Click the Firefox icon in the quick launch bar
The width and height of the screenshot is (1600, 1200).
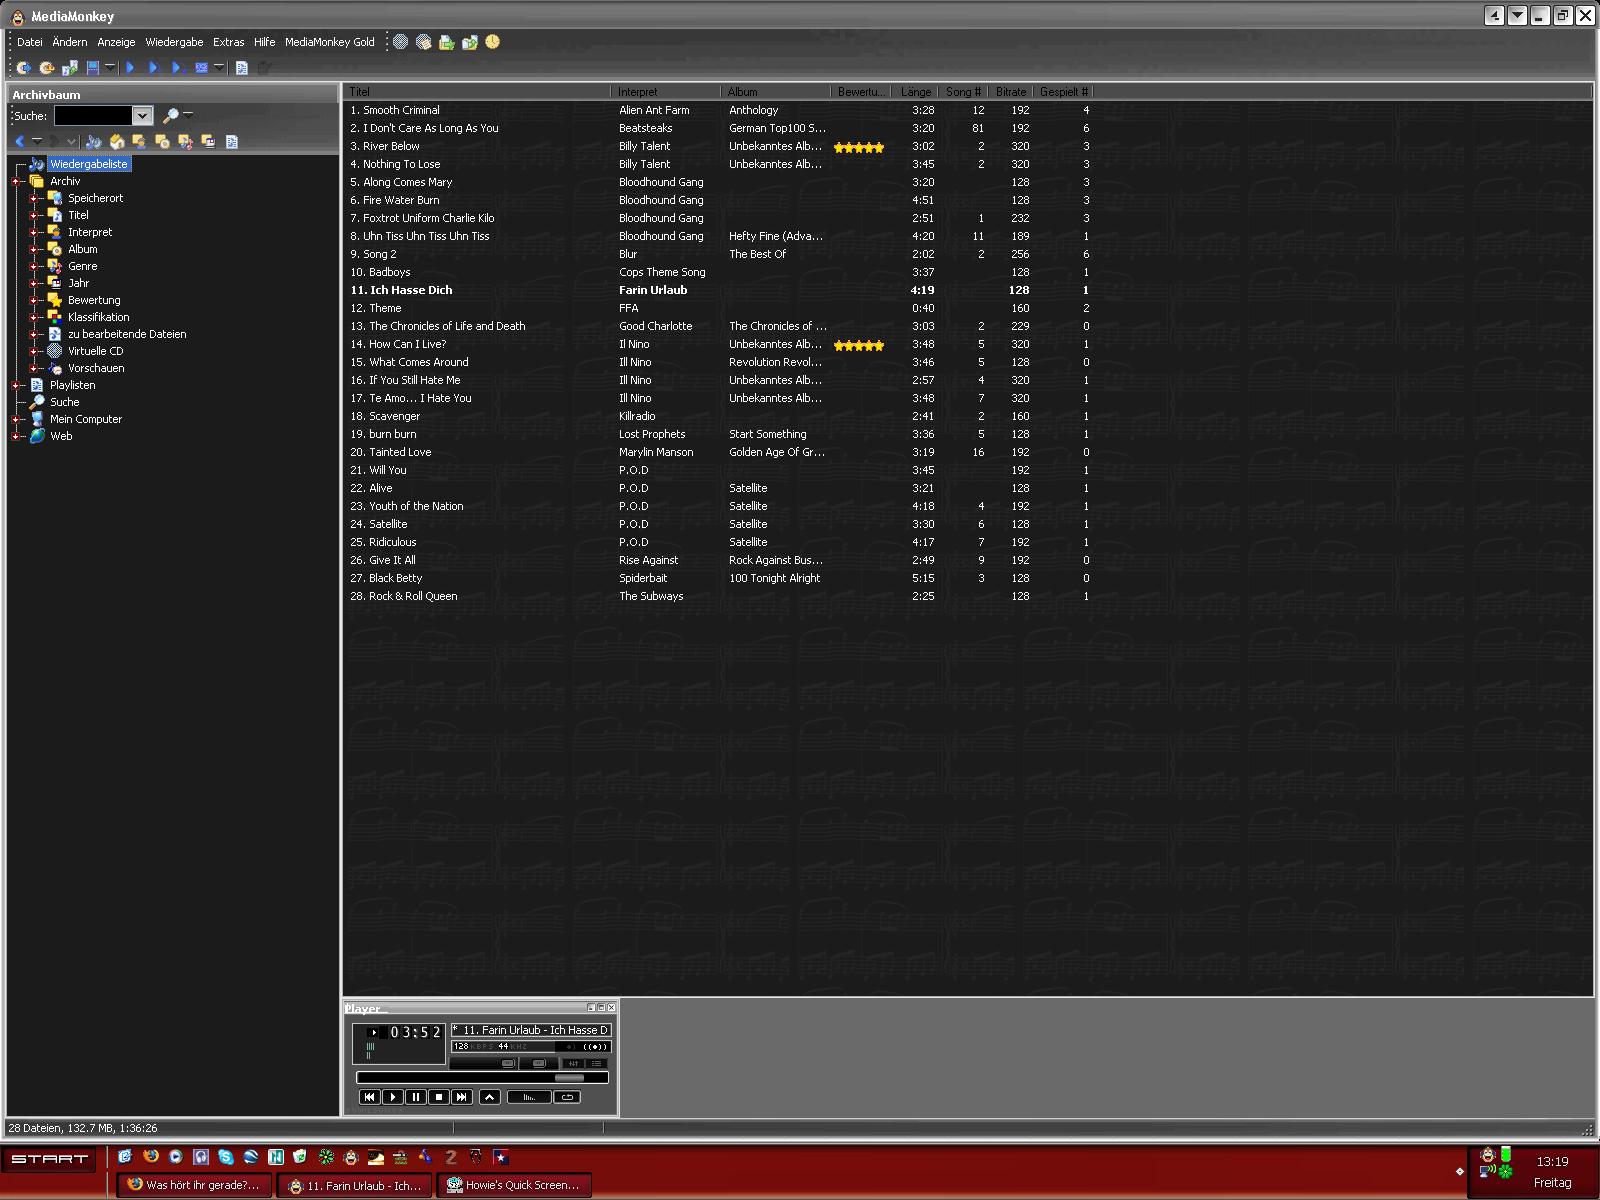click(x=151, y=1156)
